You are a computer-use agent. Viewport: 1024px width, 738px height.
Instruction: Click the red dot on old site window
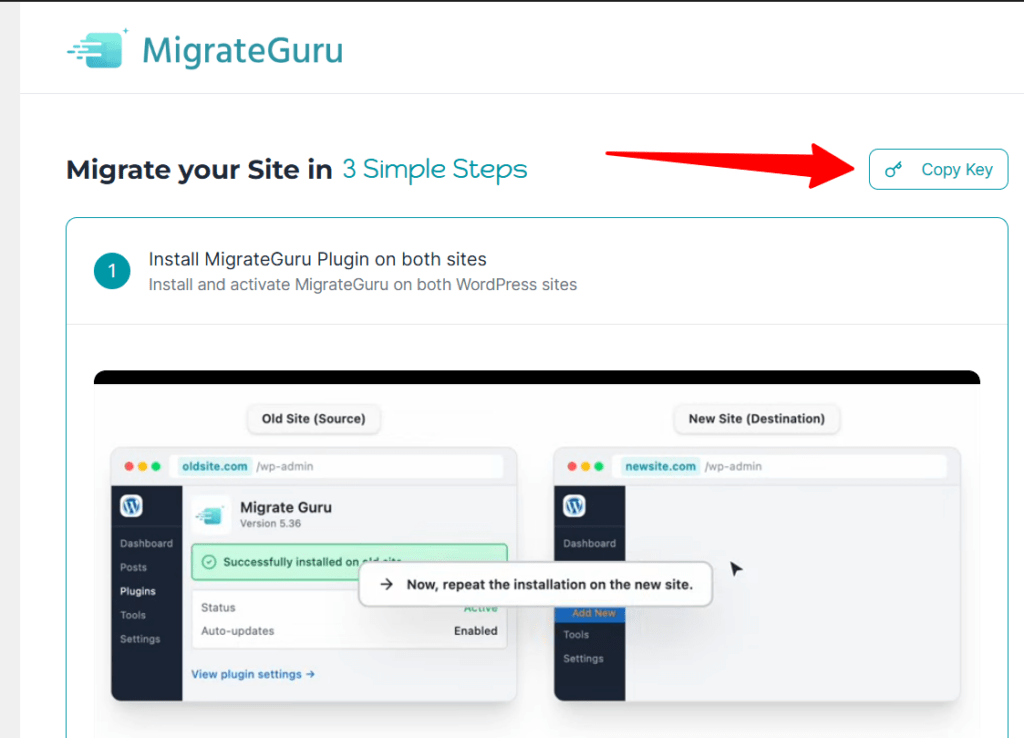[x=129, y=466]
